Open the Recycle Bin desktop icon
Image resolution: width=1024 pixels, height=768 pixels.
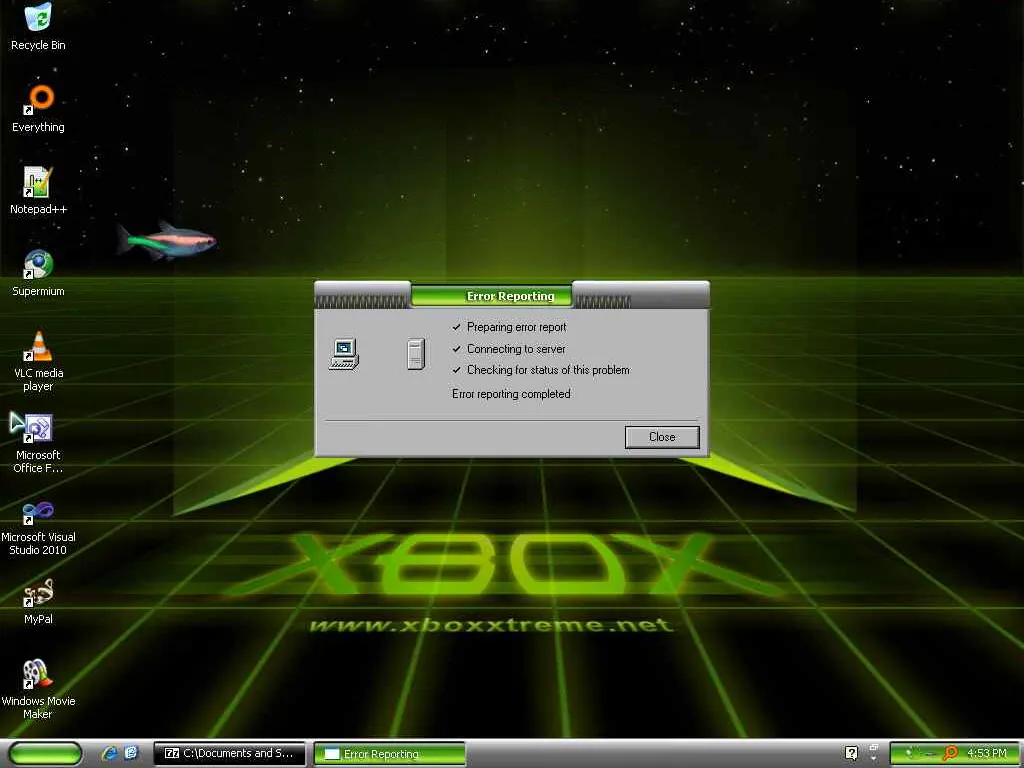pyautogui.click(x=38, y=27)
